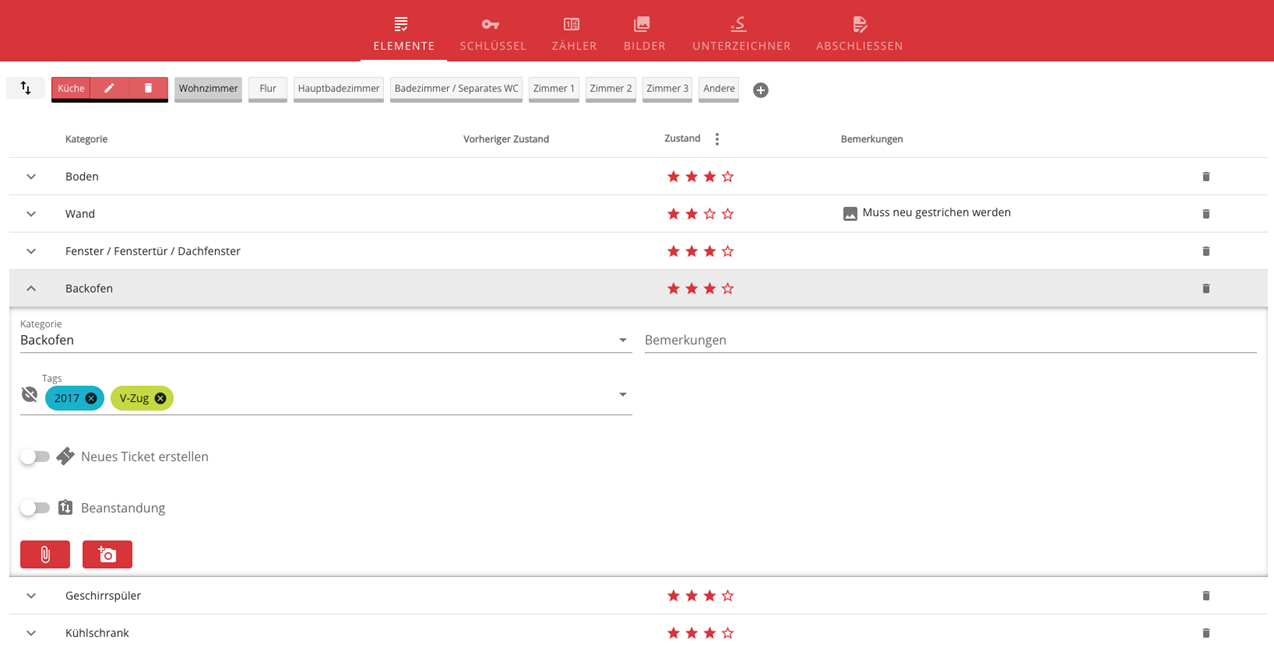The image size is (1274, 647).
Task: Select the Andere room
Action: tap(718, 88)
